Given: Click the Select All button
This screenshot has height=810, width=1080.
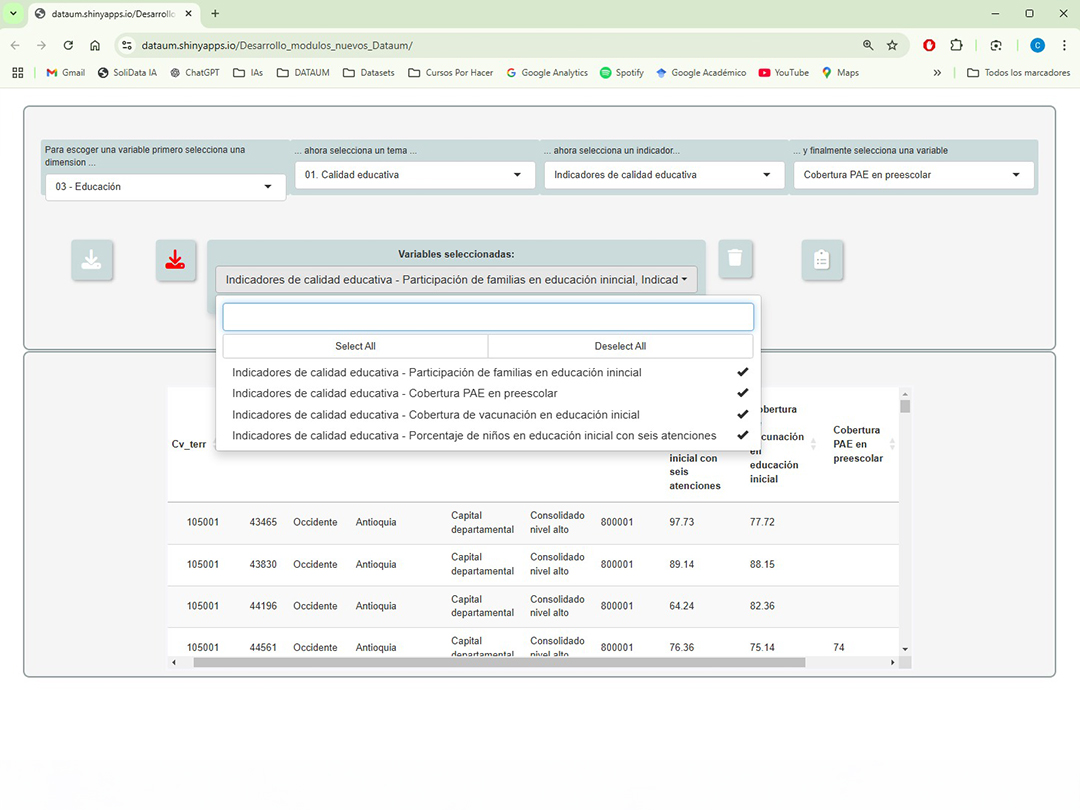Looking at the screenshot, I should (x=355, y=345).
